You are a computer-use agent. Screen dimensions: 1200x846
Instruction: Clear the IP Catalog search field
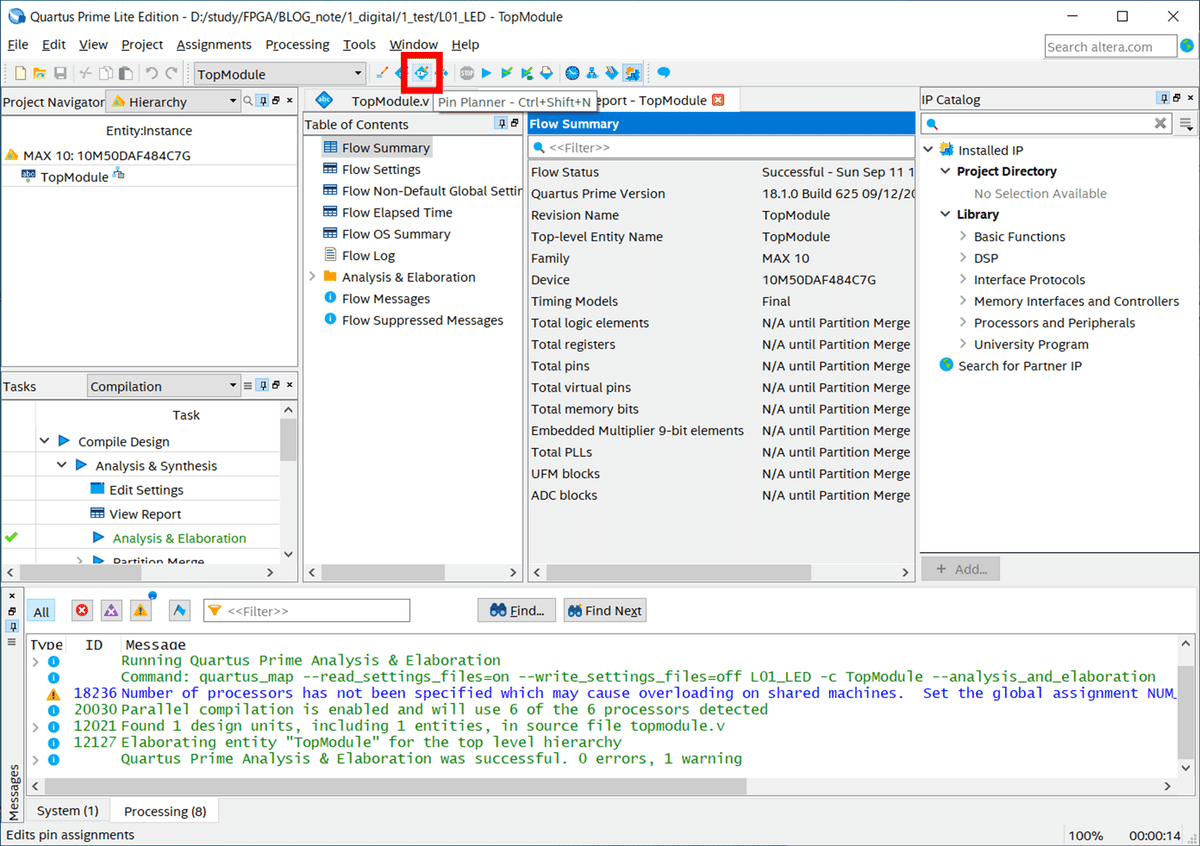point(1160,124)
